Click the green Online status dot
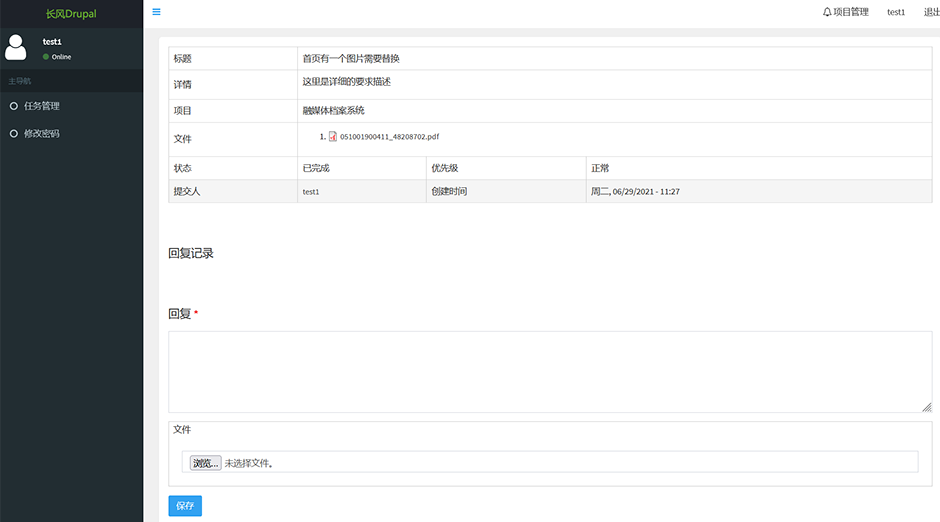The height and width of the screenshot is (522, 940). point(46,57)
